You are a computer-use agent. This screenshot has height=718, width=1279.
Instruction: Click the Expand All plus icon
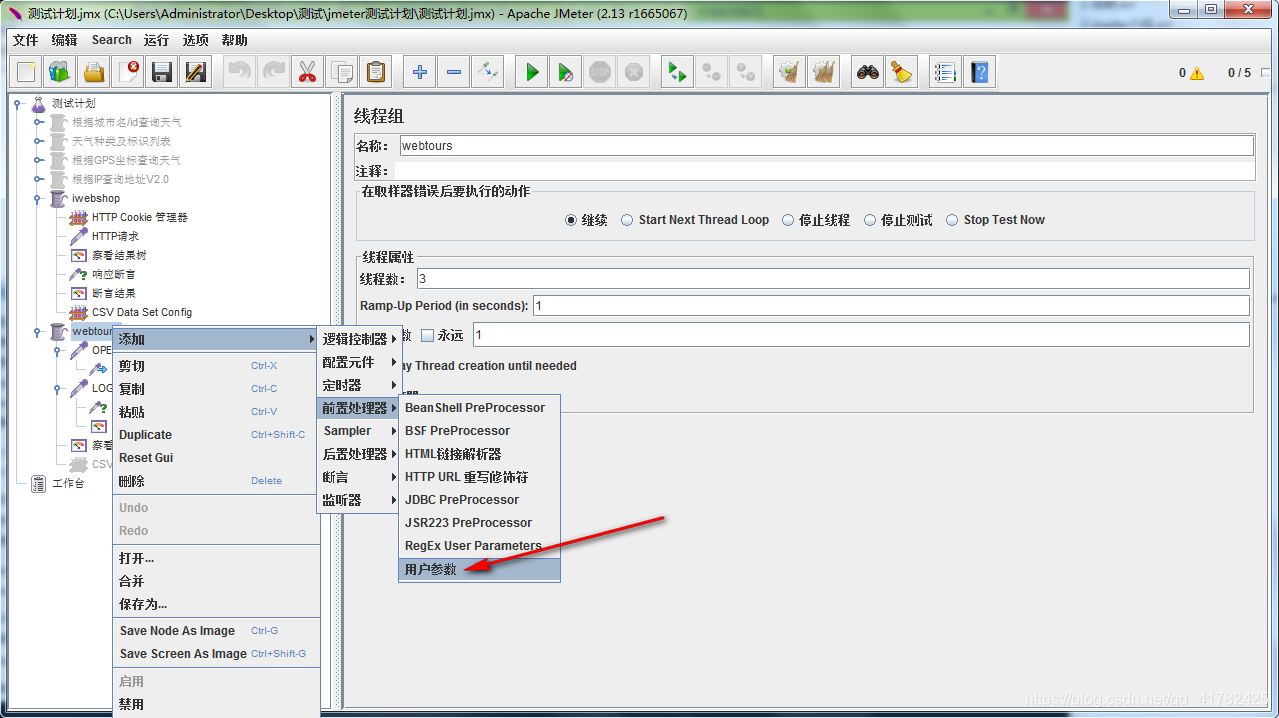(x=420, y=72)
